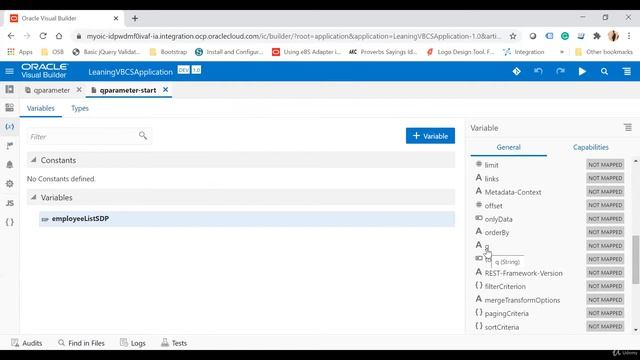
Task: Show hidden bookmarks overflow chevron
Action: tap(562, 52)
